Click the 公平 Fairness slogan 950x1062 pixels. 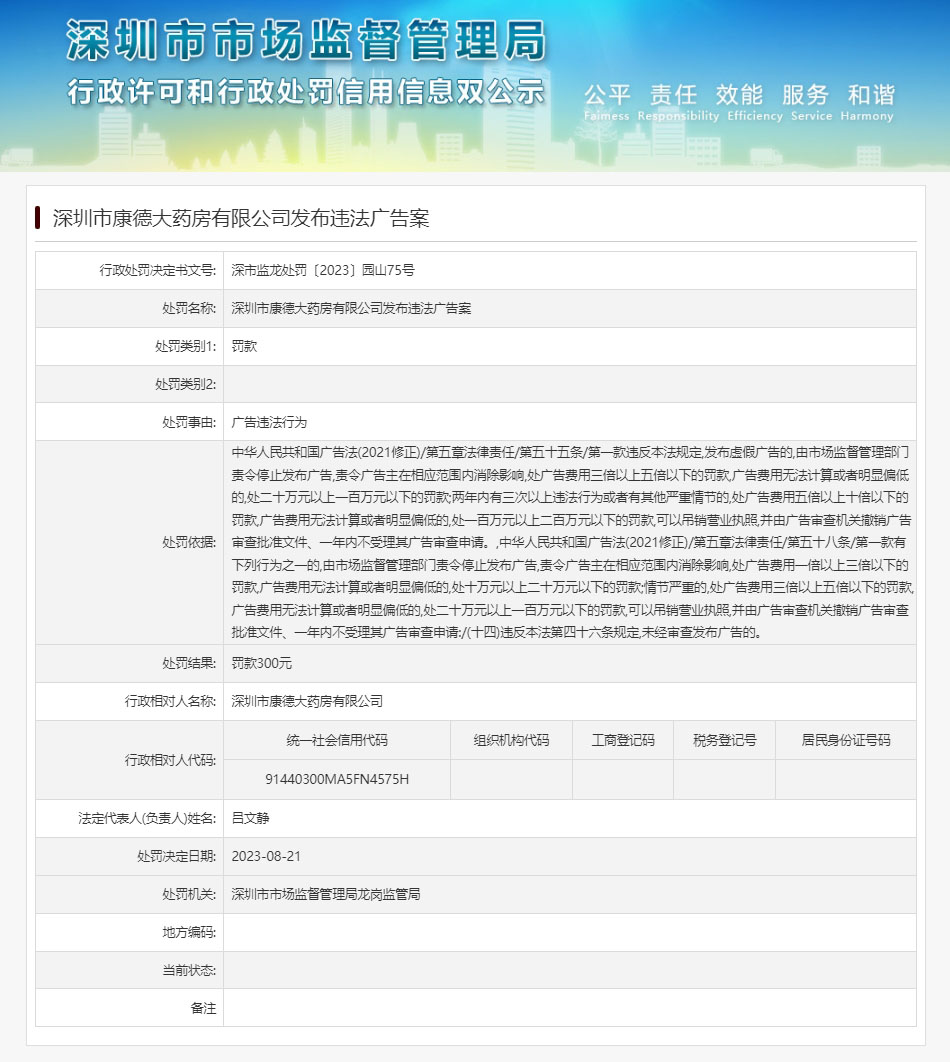[607, 102]
